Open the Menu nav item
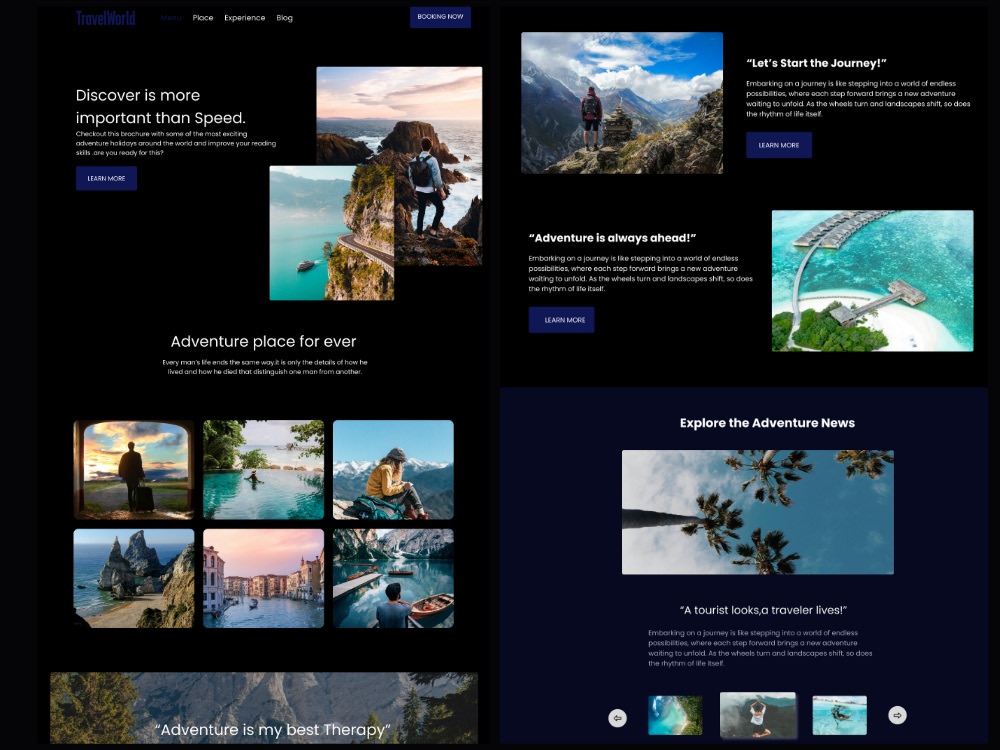This screenshot has height=750, width=1000. (x=171, y=18)
